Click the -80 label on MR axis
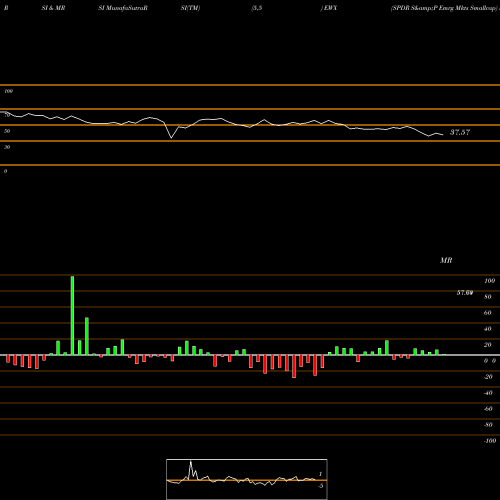Screen dimensions: 500x500 [488, 425]
